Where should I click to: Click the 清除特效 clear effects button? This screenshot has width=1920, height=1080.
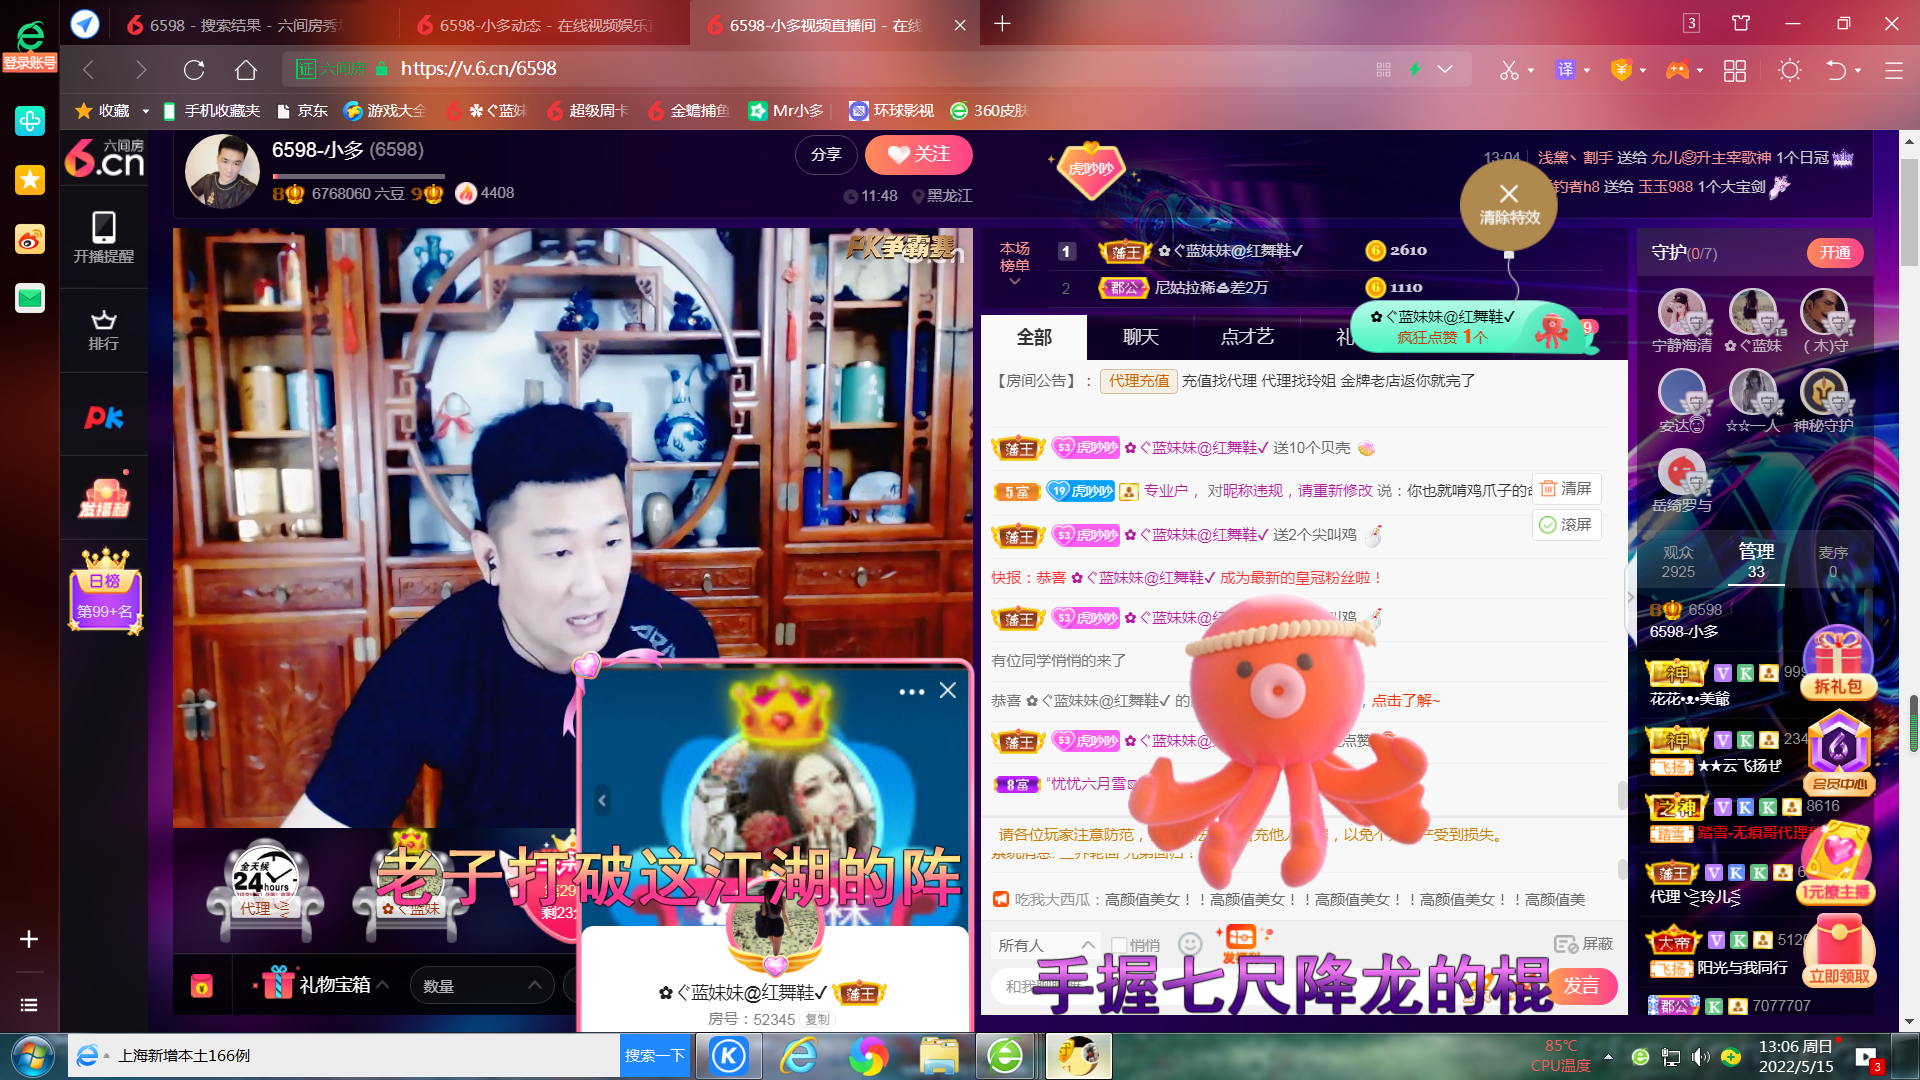click(1508, 204)
